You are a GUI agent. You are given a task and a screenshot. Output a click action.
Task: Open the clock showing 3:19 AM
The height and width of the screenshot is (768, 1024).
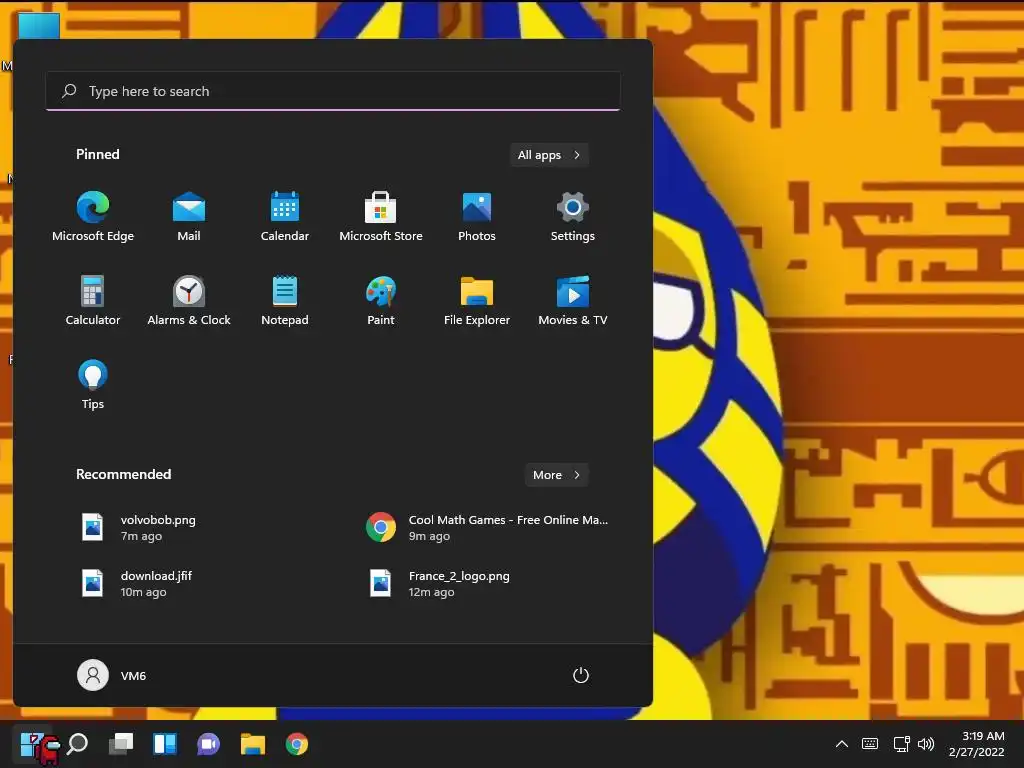[976, 744]
